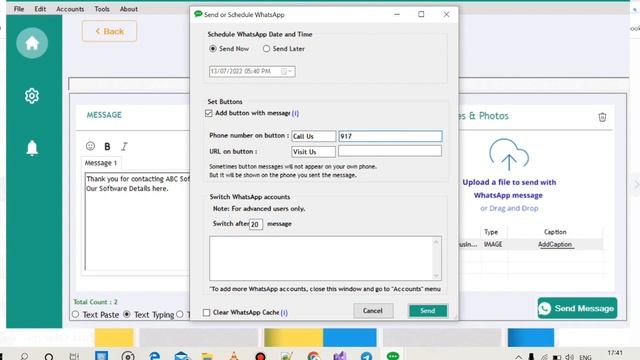Open Google Chrome from the taskbar

(x=313, y=356)
